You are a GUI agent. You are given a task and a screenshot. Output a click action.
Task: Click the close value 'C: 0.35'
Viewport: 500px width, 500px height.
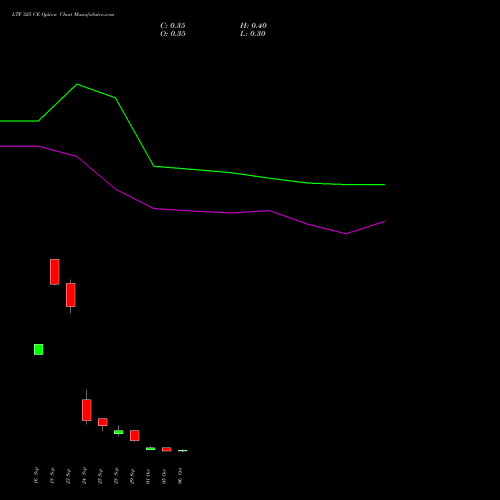click(173, 26)
